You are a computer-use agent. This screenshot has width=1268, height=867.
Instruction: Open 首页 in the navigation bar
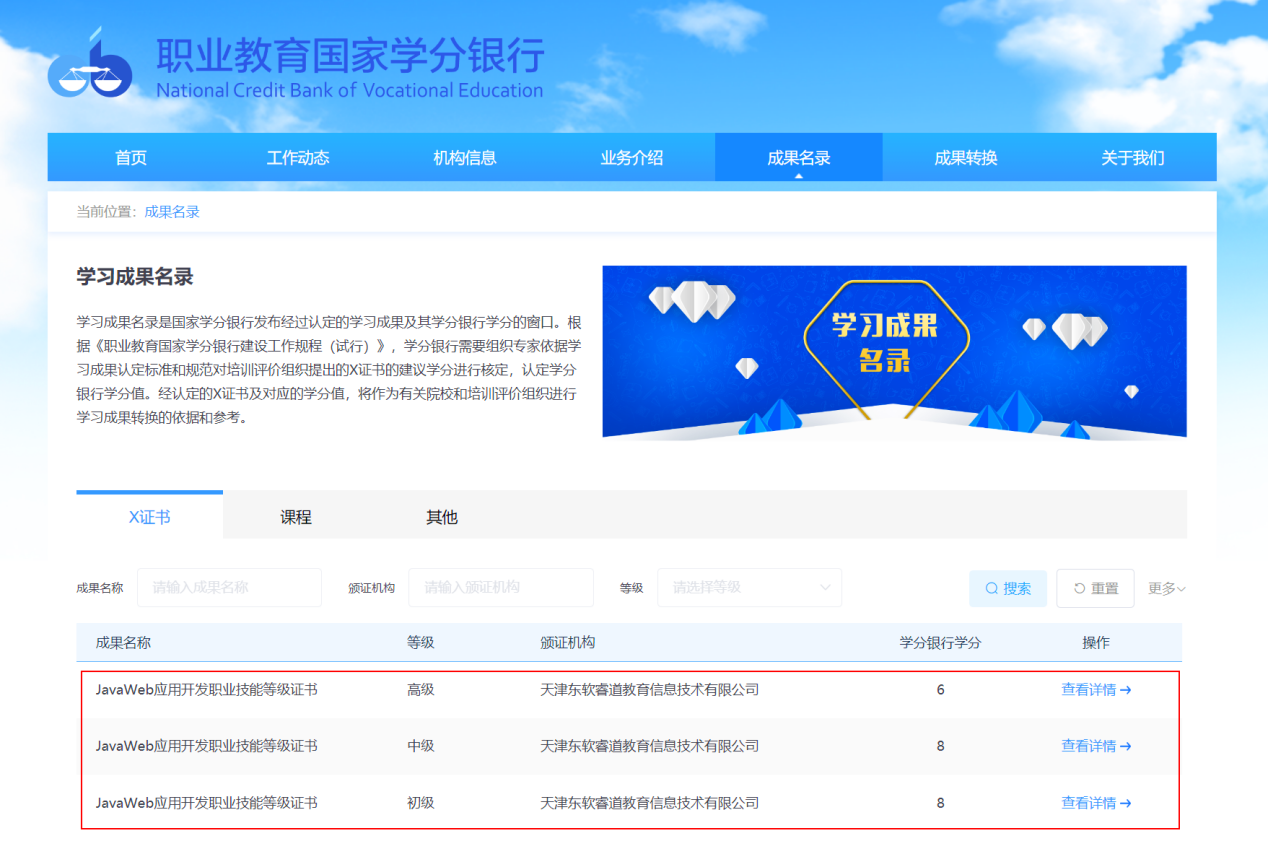tap(131, 158)
